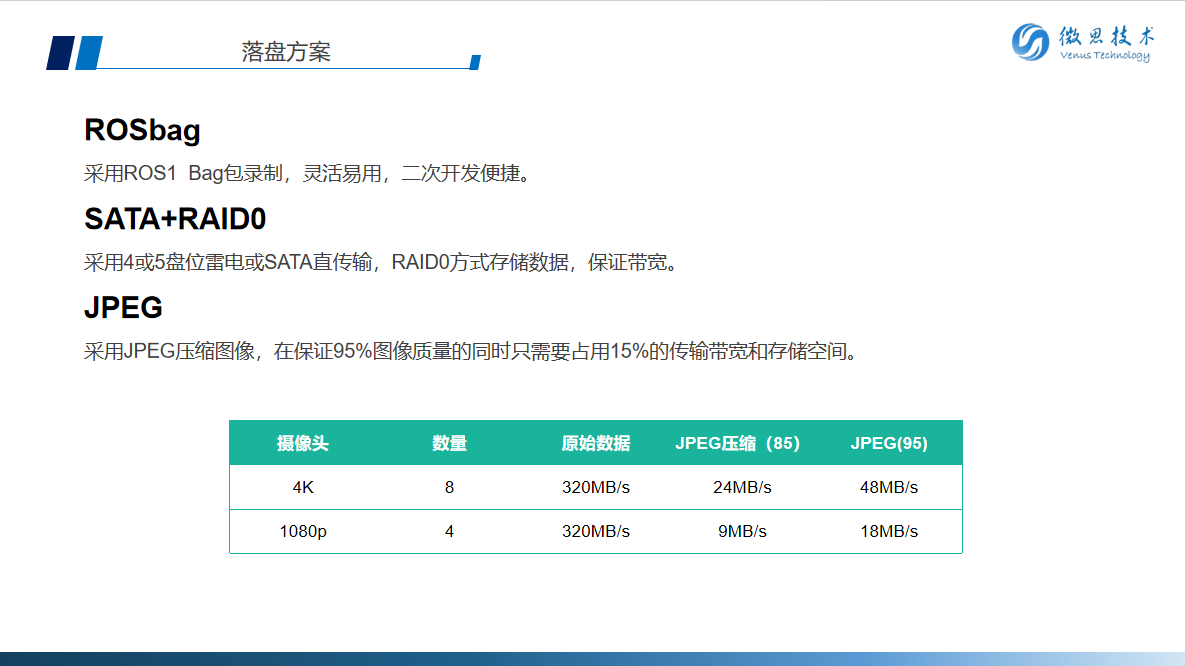Expand the JPEG section heading
1185x666 pixels.
122,308
